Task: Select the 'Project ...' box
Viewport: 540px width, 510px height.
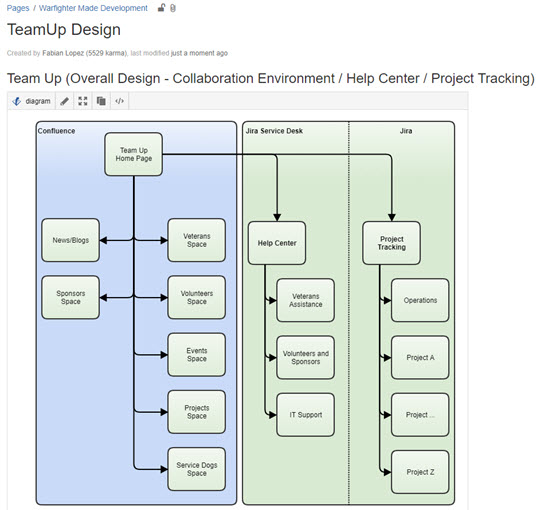Action: (x=420, y=415)
